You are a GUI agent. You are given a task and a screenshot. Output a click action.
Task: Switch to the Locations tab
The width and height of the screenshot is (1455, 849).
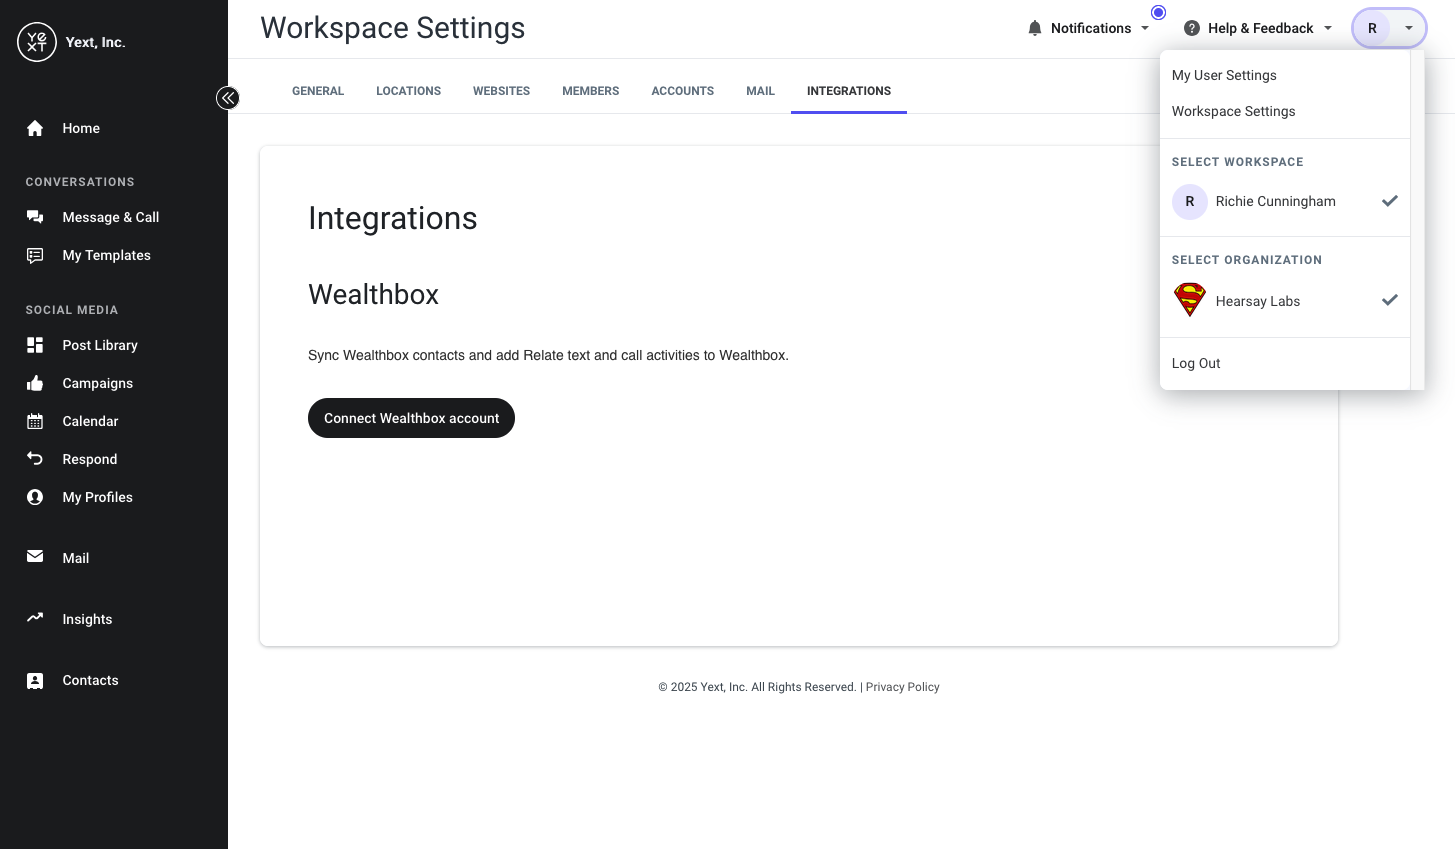pos(408,91)
